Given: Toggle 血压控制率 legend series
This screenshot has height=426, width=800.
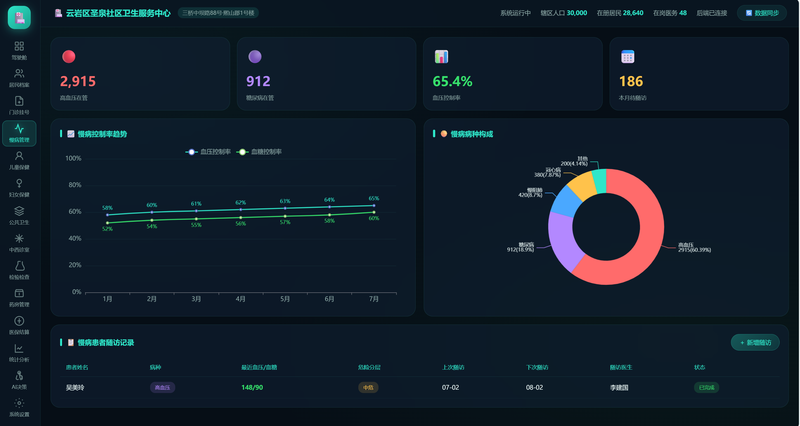Looking at the screenshot, I should click(x=208, y=152).
